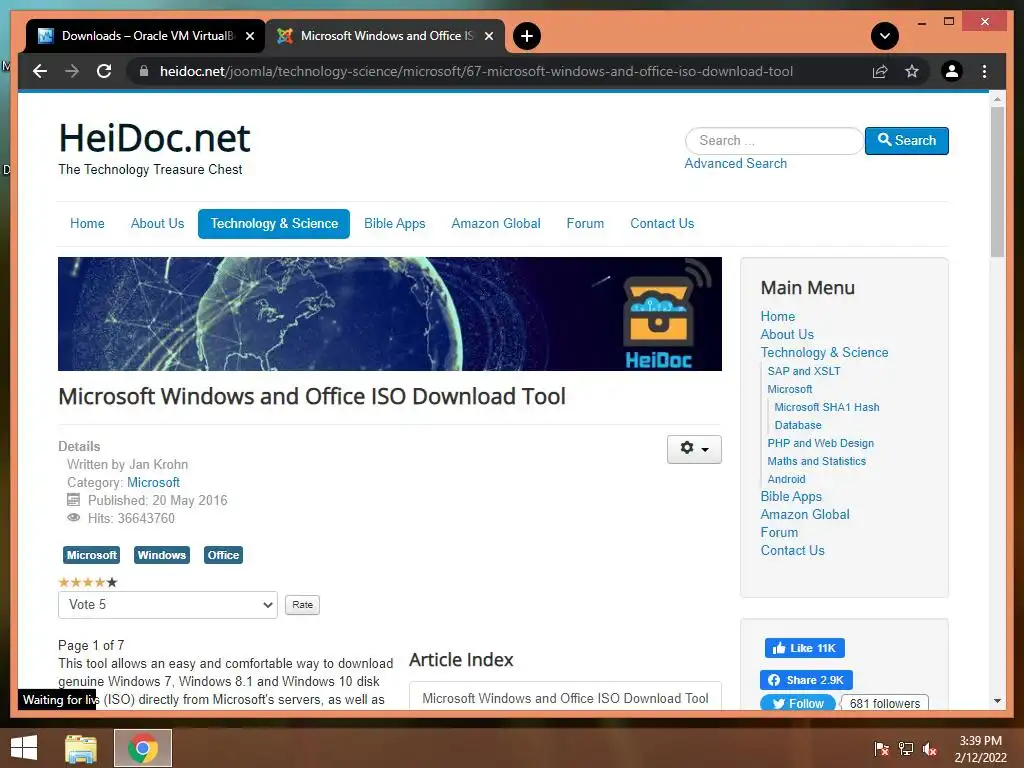Open Amazon Global in the Main Menu sidebar
1024x768 pixels.
pos(805,515)
